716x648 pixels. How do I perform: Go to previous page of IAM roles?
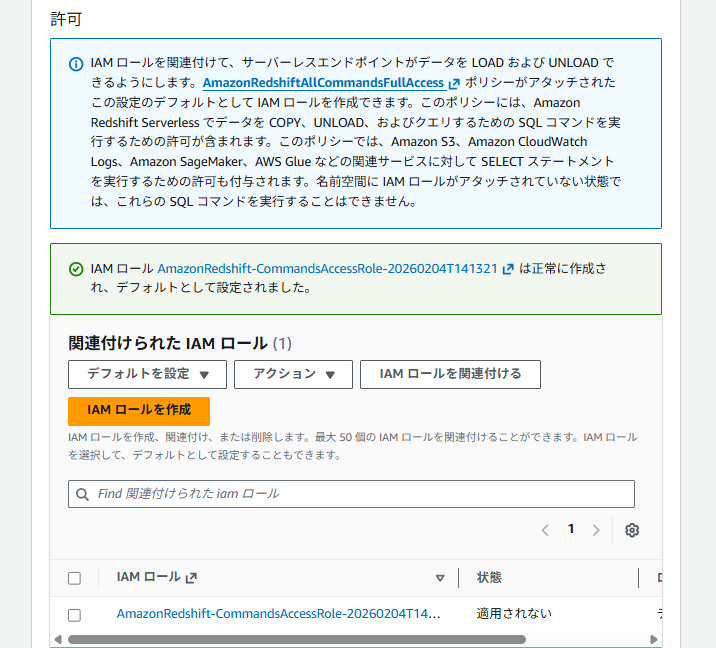(x=545, y=530)
